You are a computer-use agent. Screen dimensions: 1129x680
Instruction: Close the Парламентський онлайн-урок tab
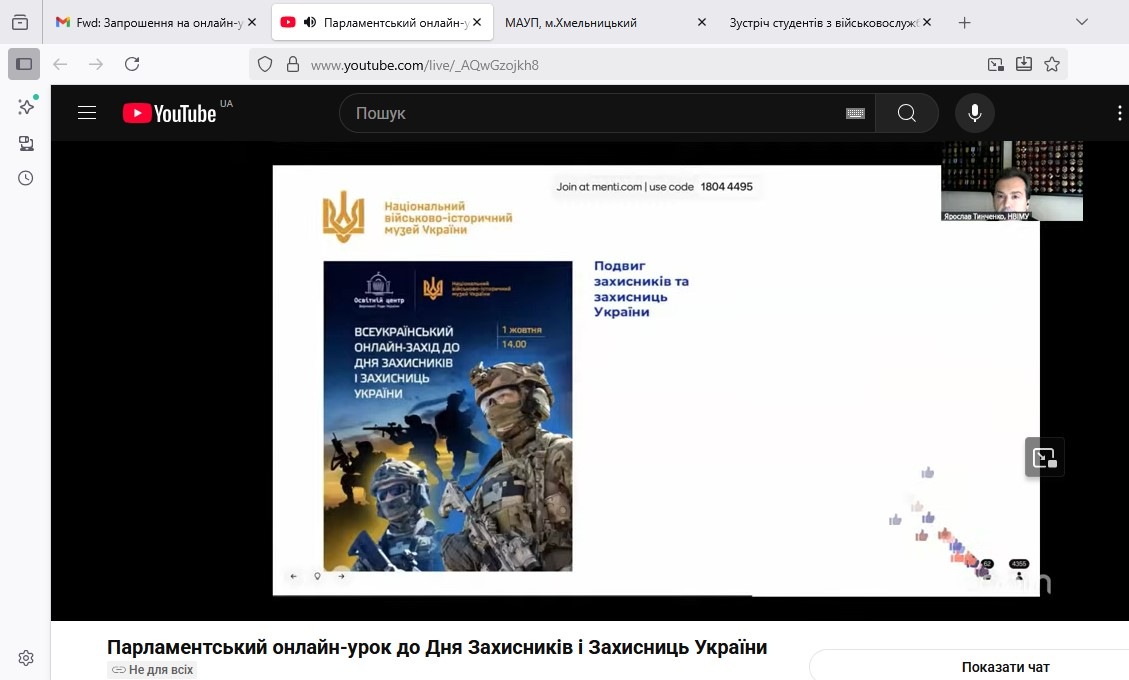[477, 22]
